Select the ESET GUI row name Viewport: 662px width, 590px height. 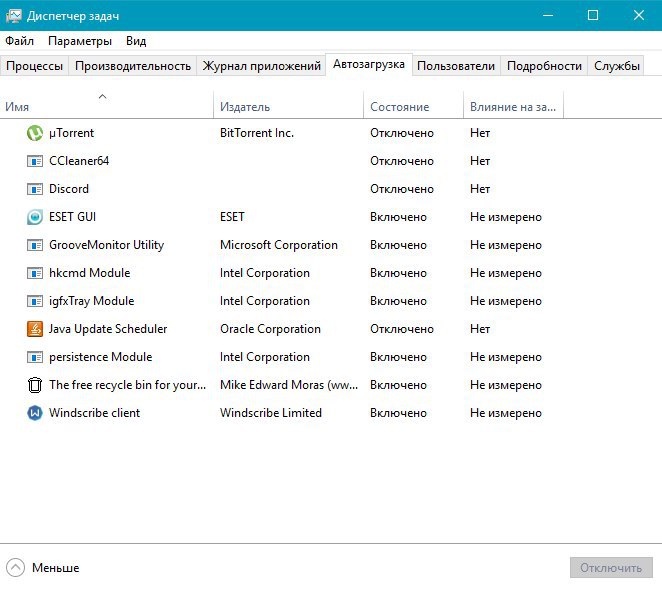[x=73, y=217]
